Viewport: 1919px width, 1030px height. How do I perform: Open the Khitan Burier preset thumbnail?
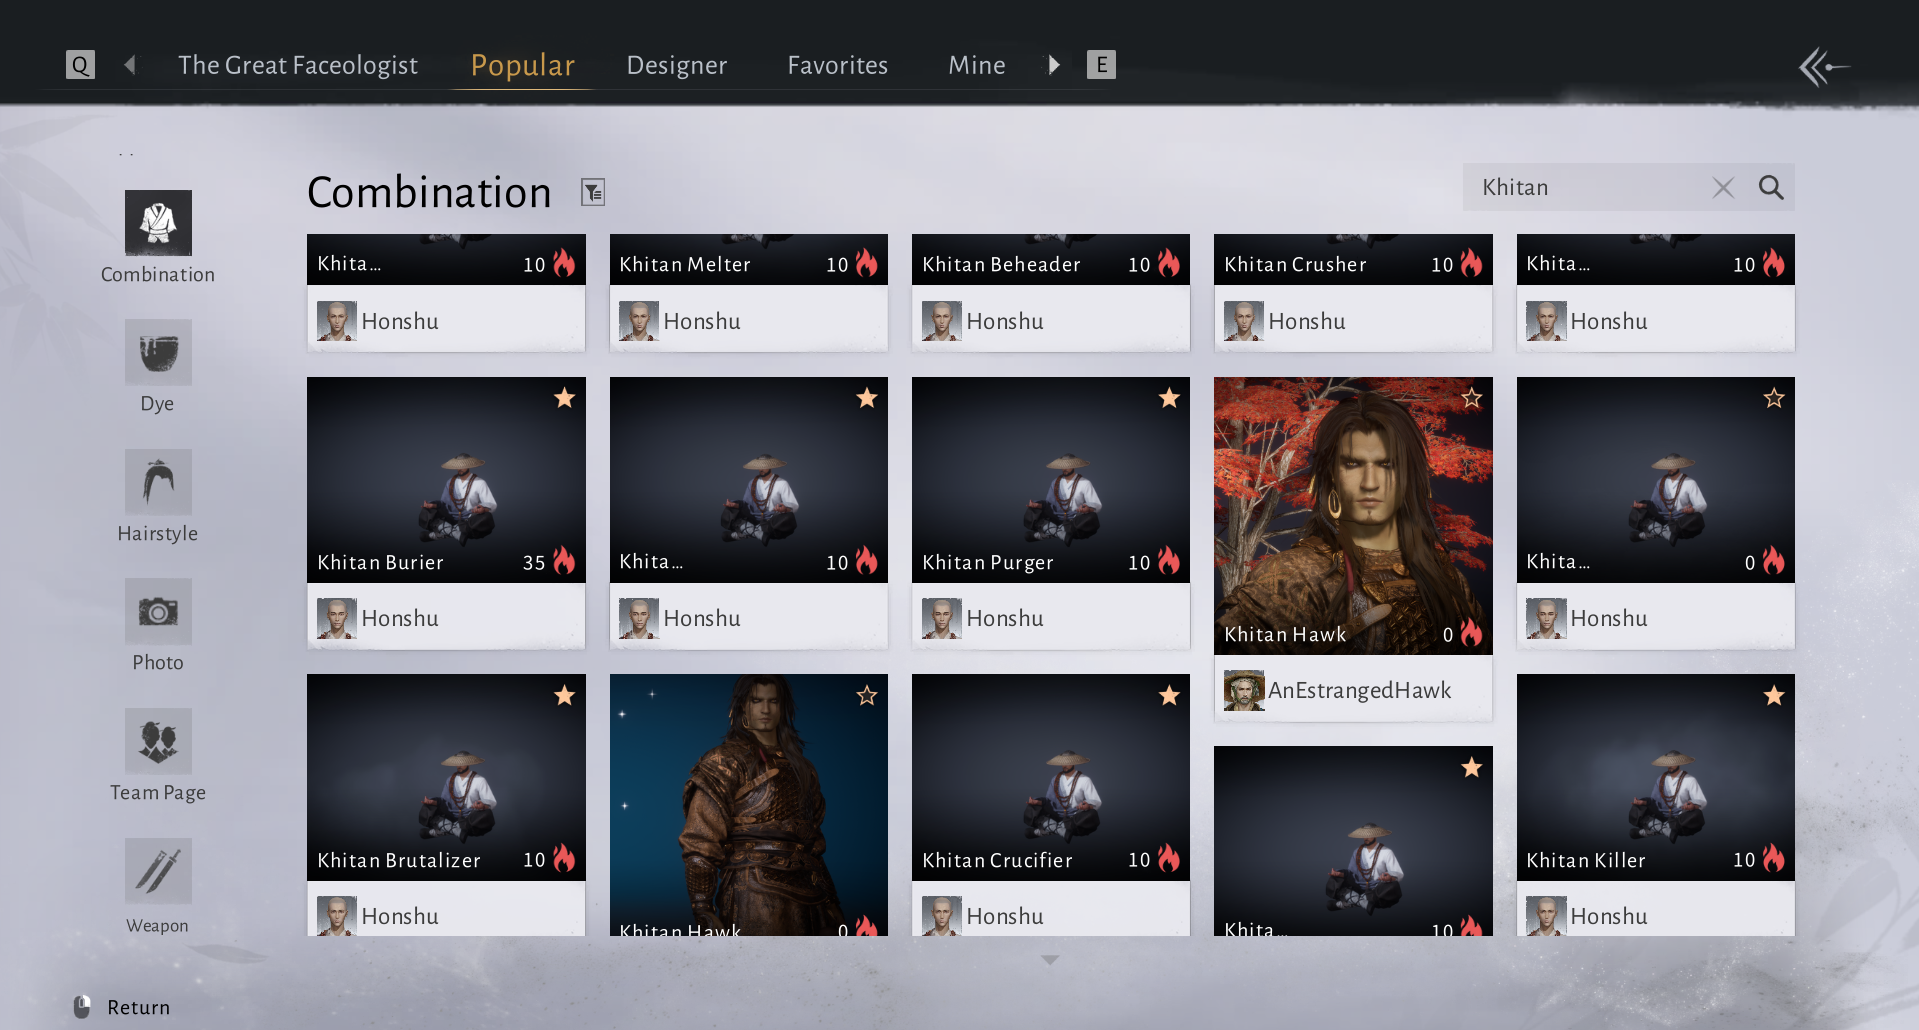click(446, 480)
